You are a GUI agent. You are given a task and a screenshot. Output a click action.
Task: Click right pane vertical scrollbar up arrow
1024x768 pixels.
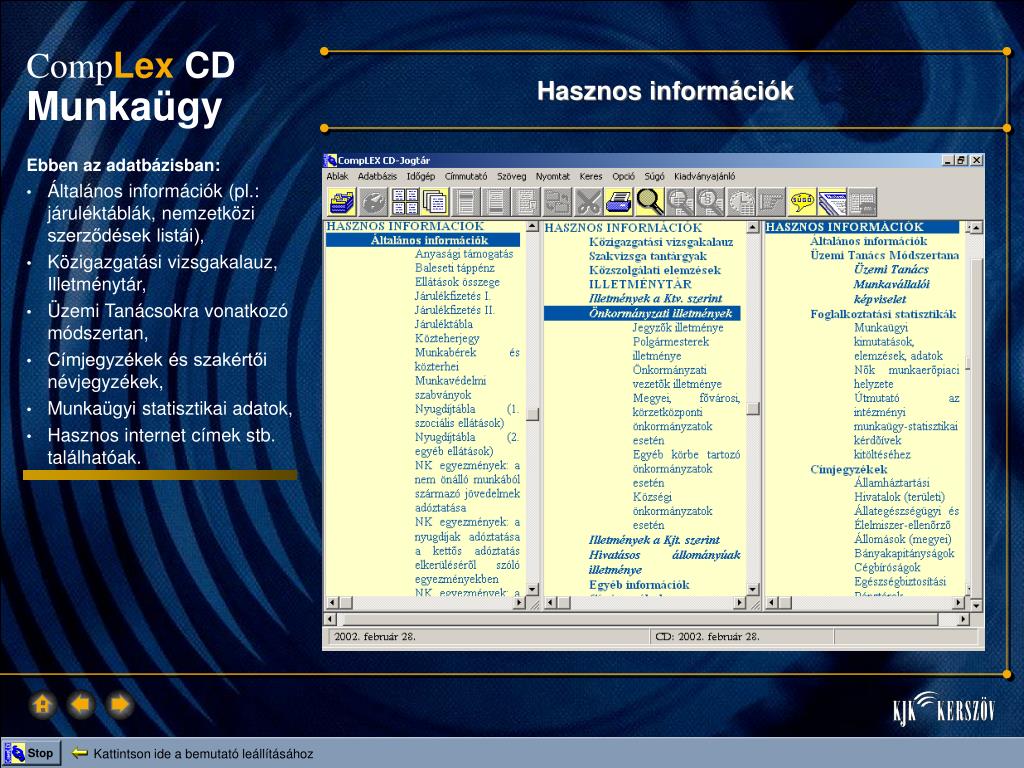coord(976,227)
